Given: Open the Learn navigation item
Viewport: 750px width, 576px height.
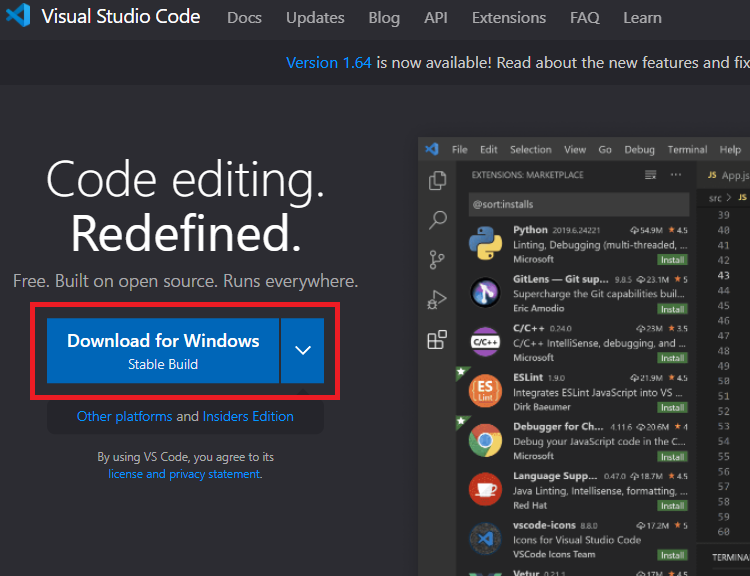Looking at the screenshot, I should (x=642, y=18).
